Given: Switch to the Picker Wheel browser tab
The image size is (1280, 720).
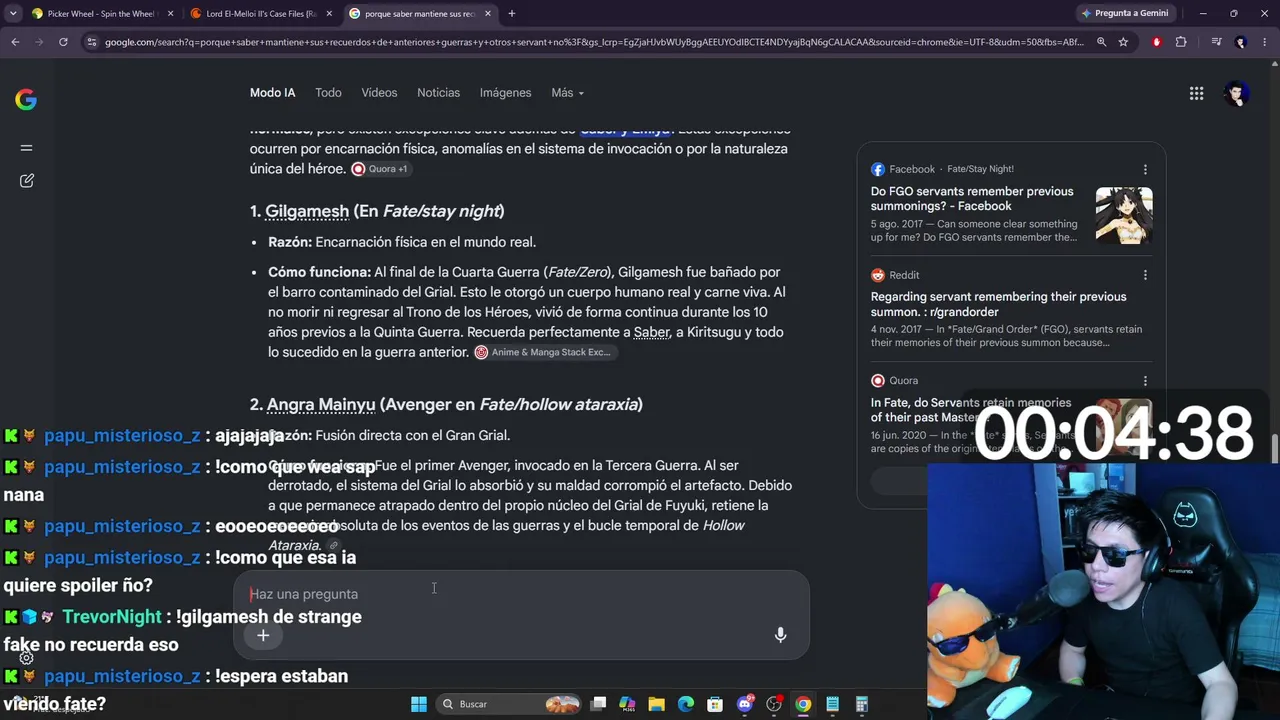Looking at the screenshot, I should tap(103, 14).
